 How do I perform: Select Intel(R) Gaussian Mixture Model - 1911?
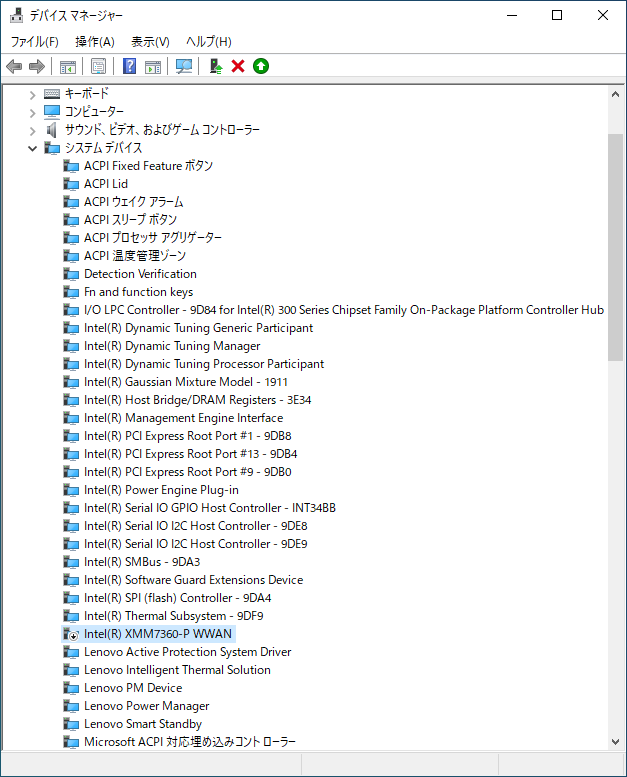(186, 382)
